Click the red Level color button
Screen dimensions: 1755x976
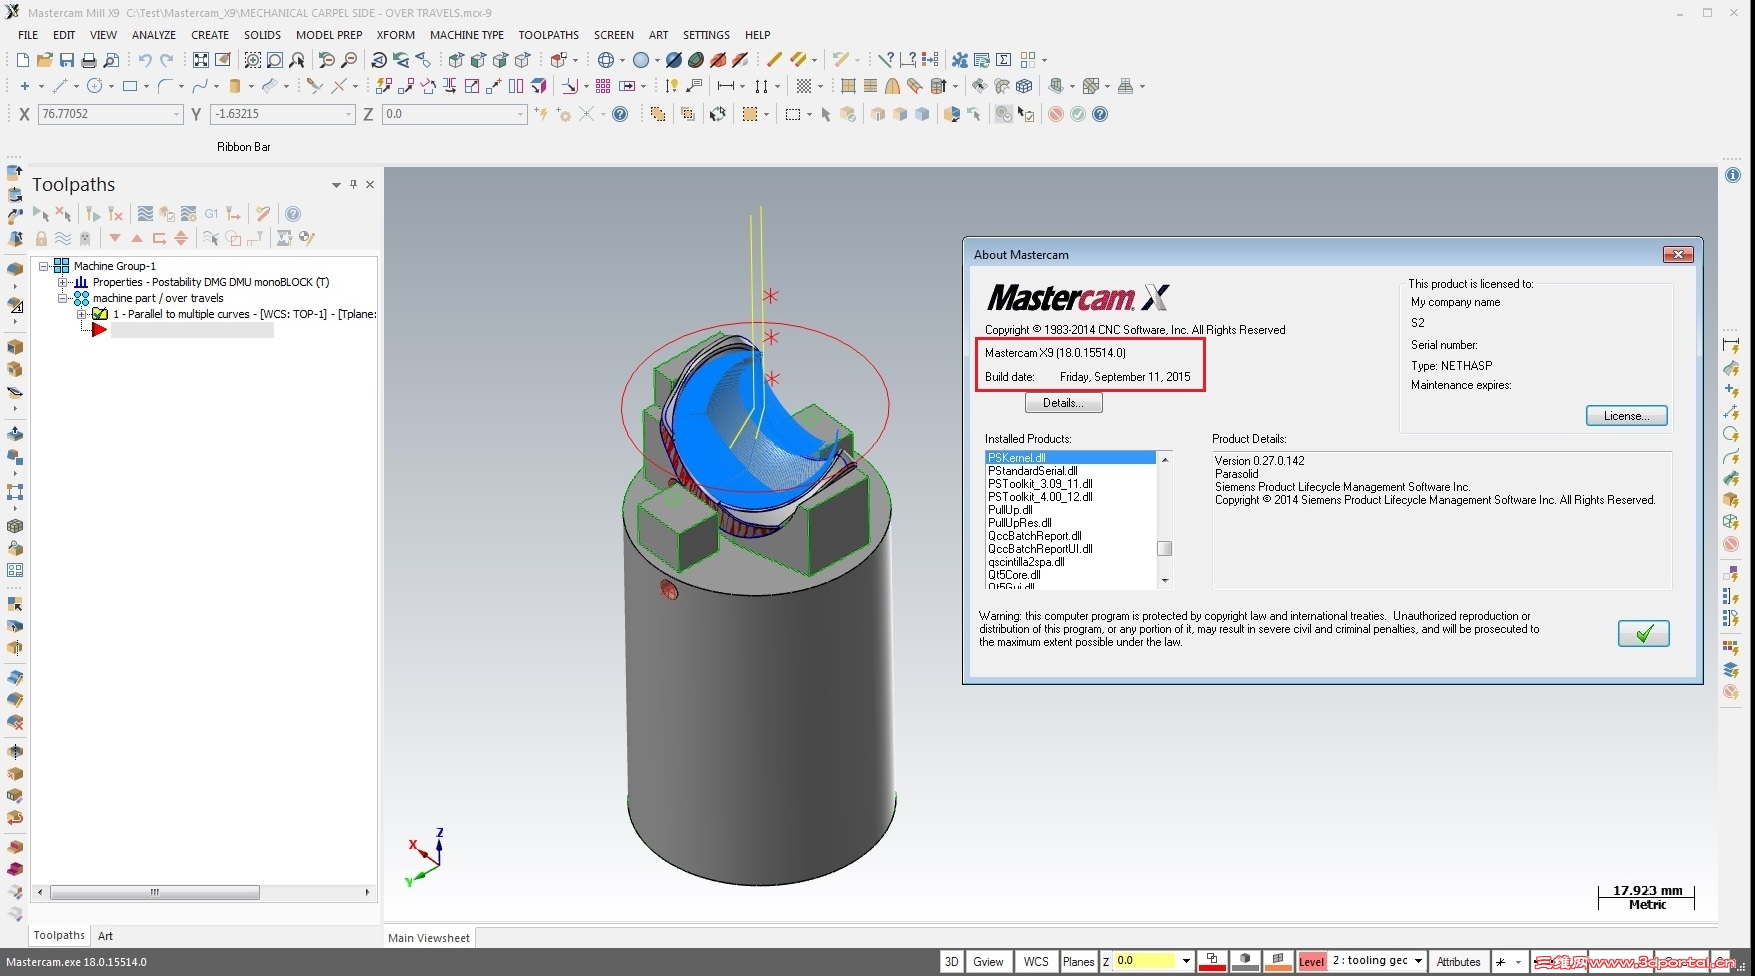1311,962
